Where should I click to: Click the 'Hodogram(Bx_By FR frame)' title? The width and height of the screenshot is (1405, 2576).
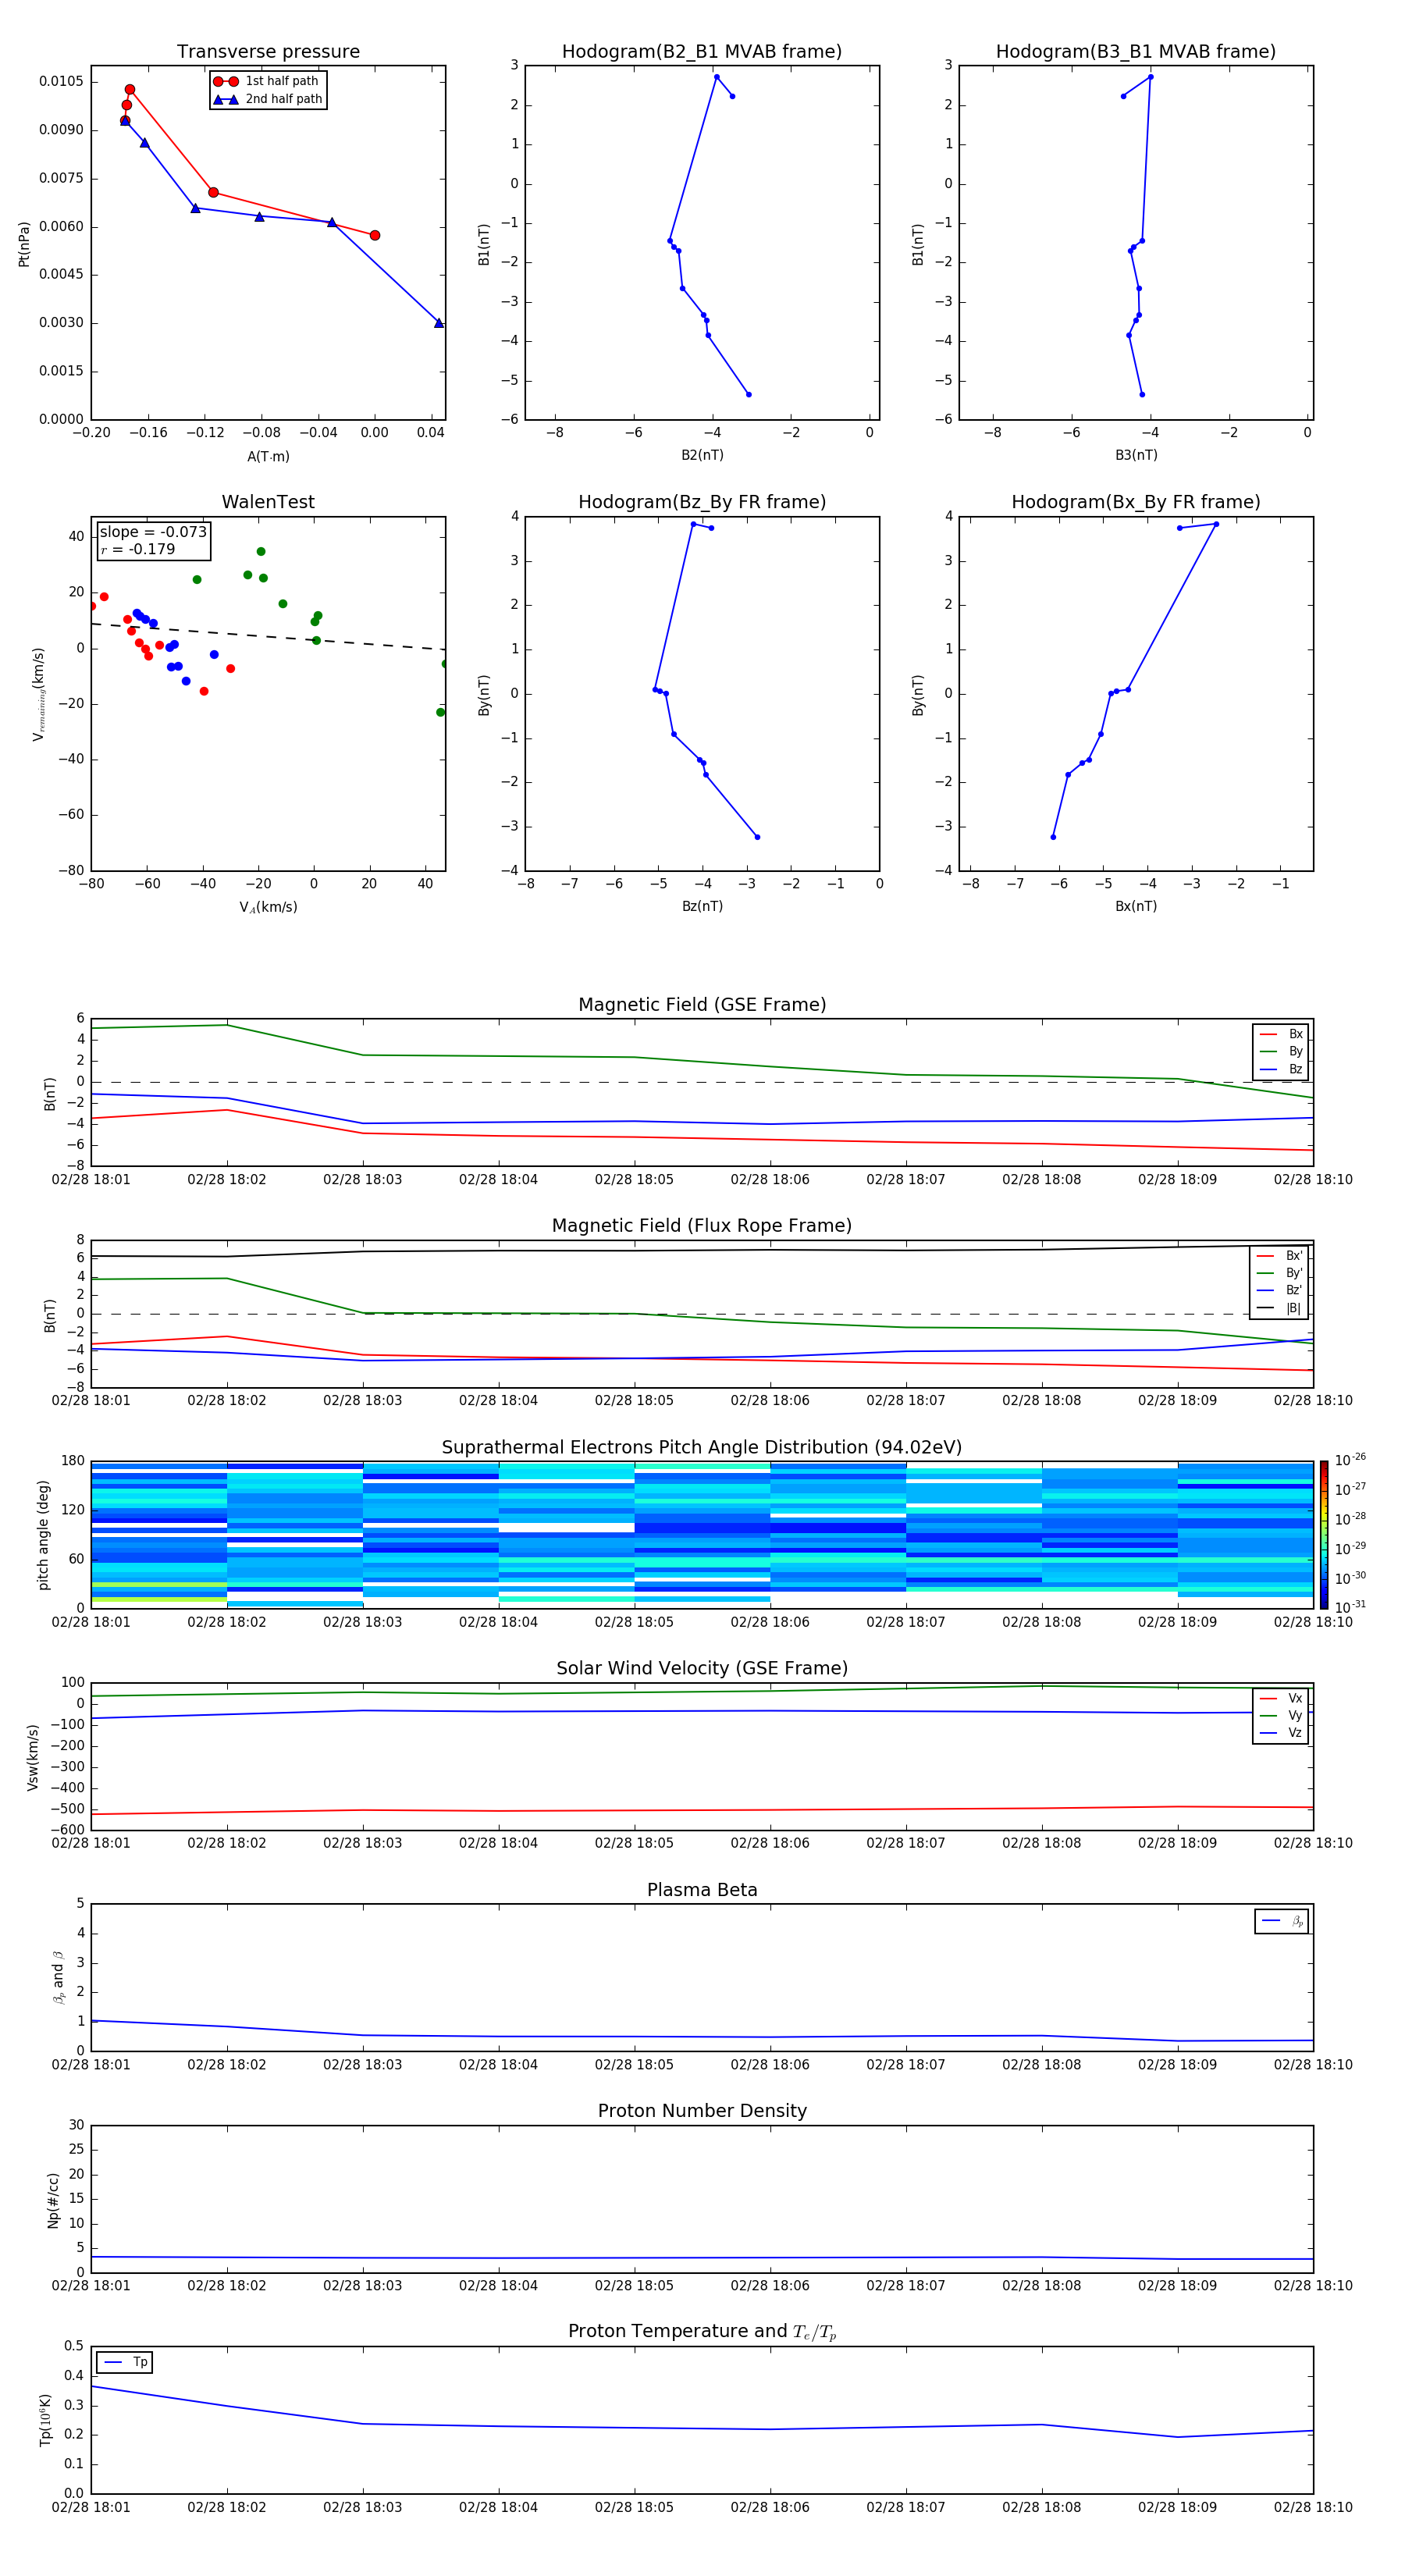click(x=1136, y=502)
